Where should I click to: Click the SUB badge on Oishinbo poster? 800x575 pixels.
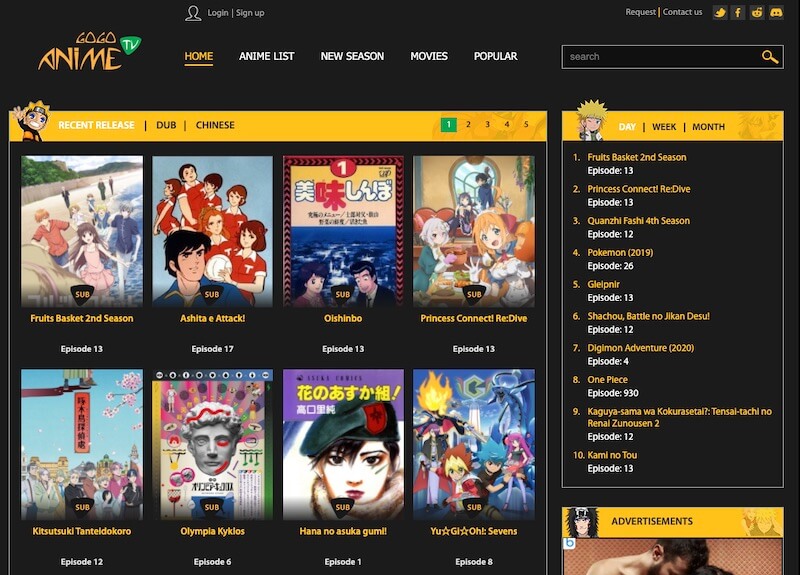click(x=343, y=294)
